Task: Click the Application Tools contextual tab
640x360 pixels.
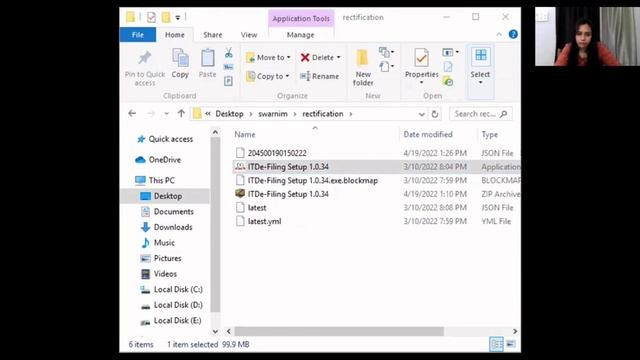Action: click(301, 19)
